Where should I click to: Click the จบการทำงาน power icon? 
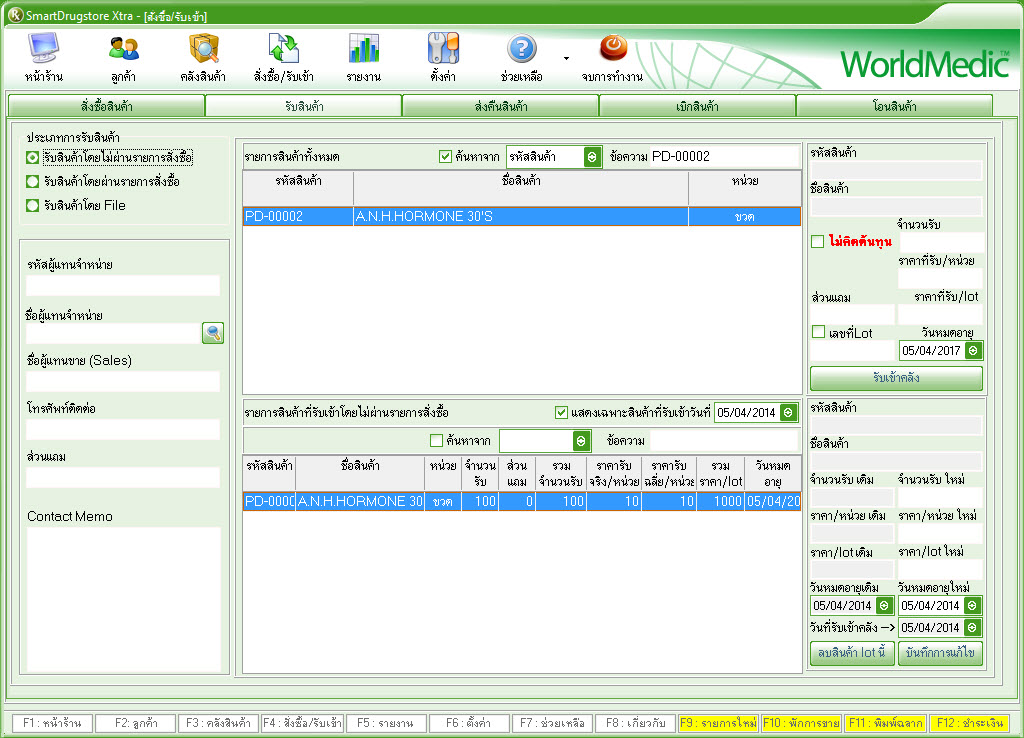[x=612, y=49]
